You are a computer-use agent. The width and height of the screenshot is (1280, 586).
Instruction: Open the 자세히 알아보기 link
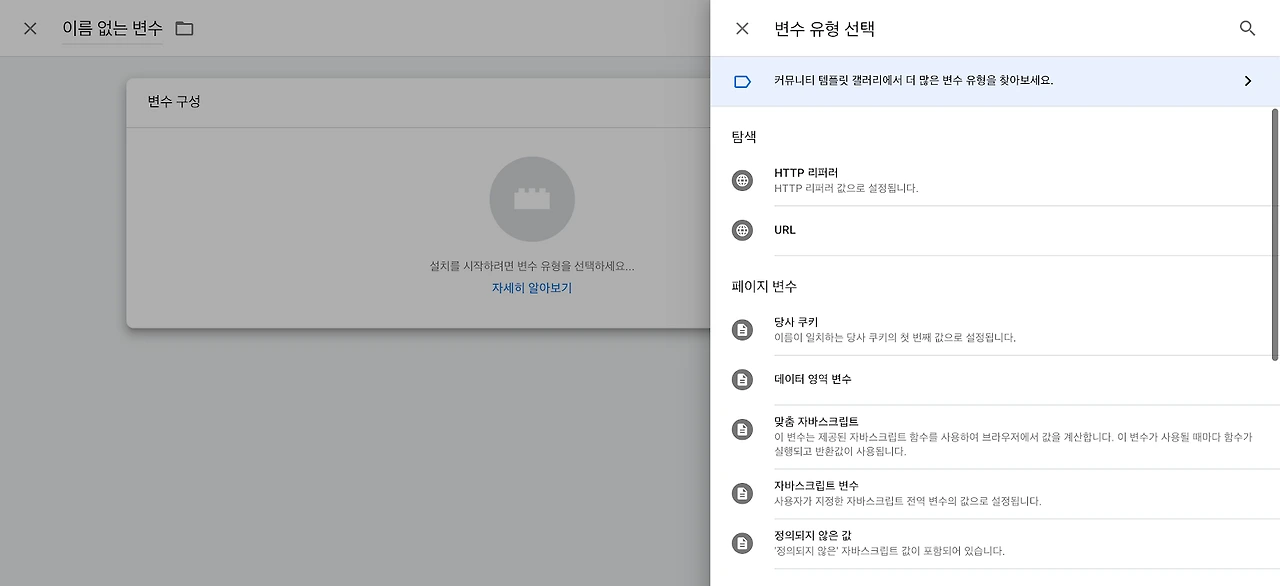pyautogui.click(x=532, y=288)
